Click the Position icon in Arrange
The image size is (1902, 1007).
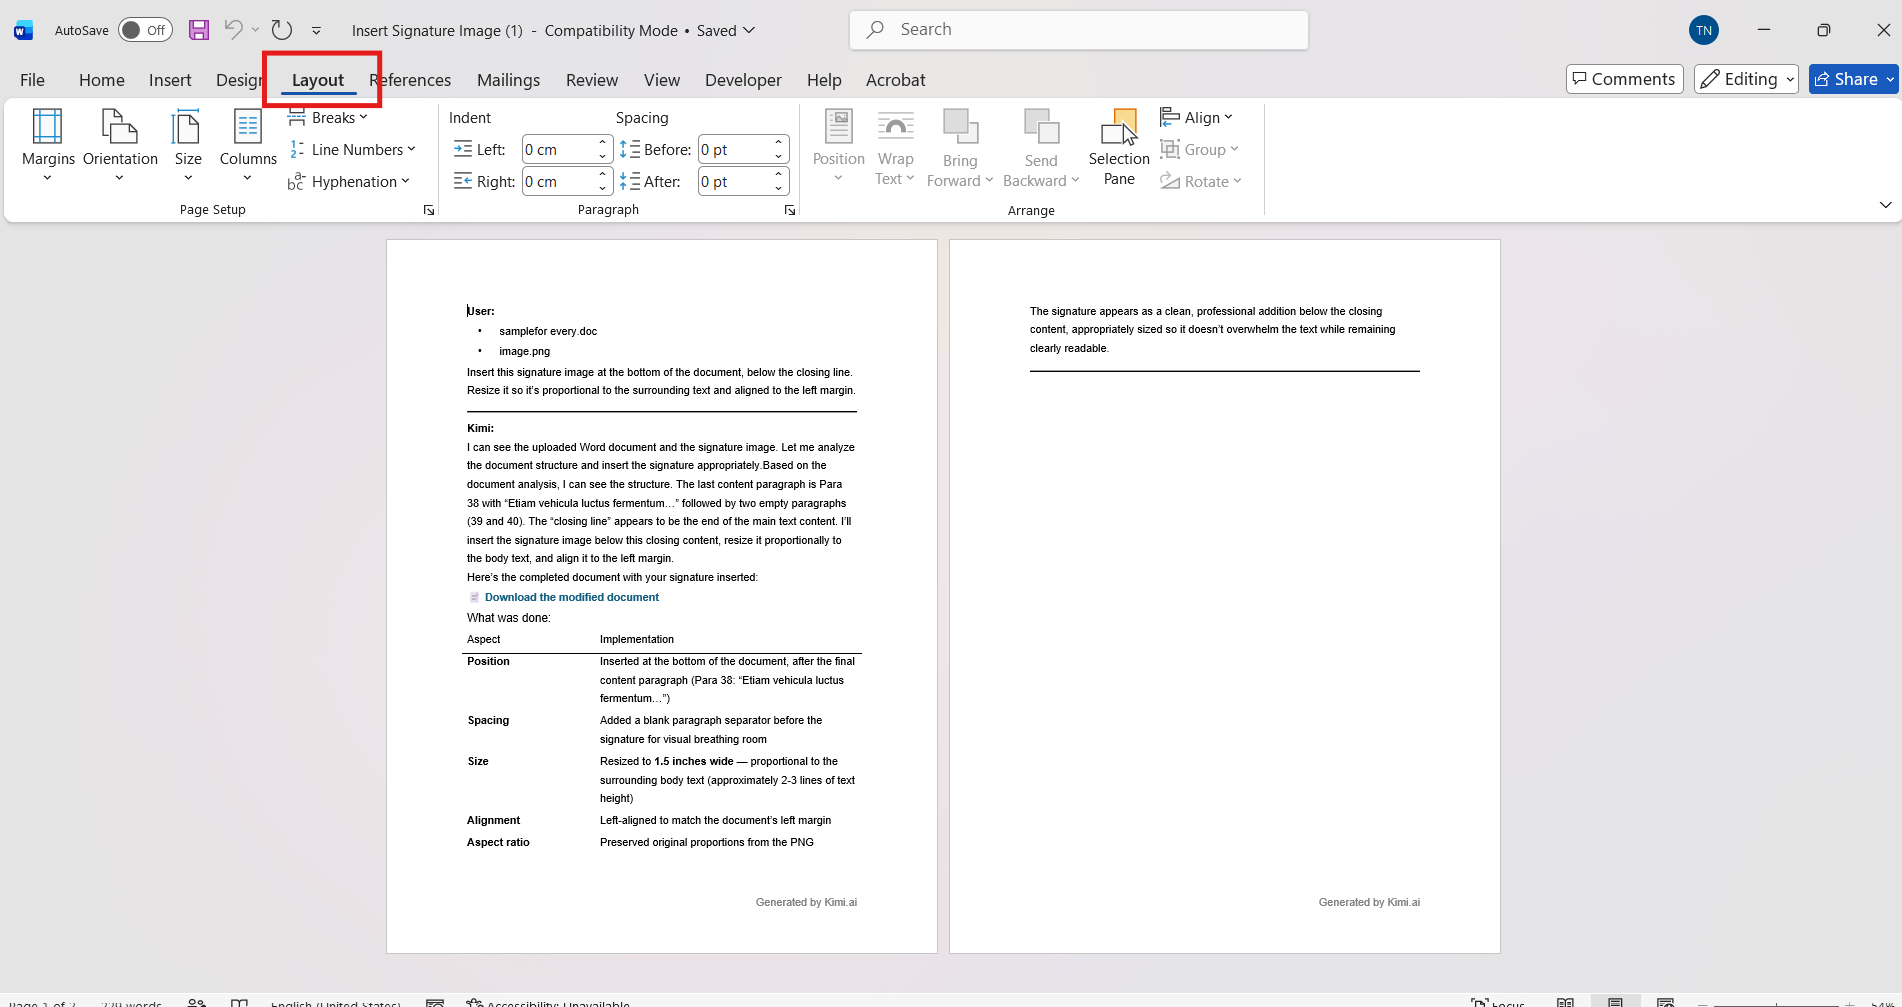839,146
